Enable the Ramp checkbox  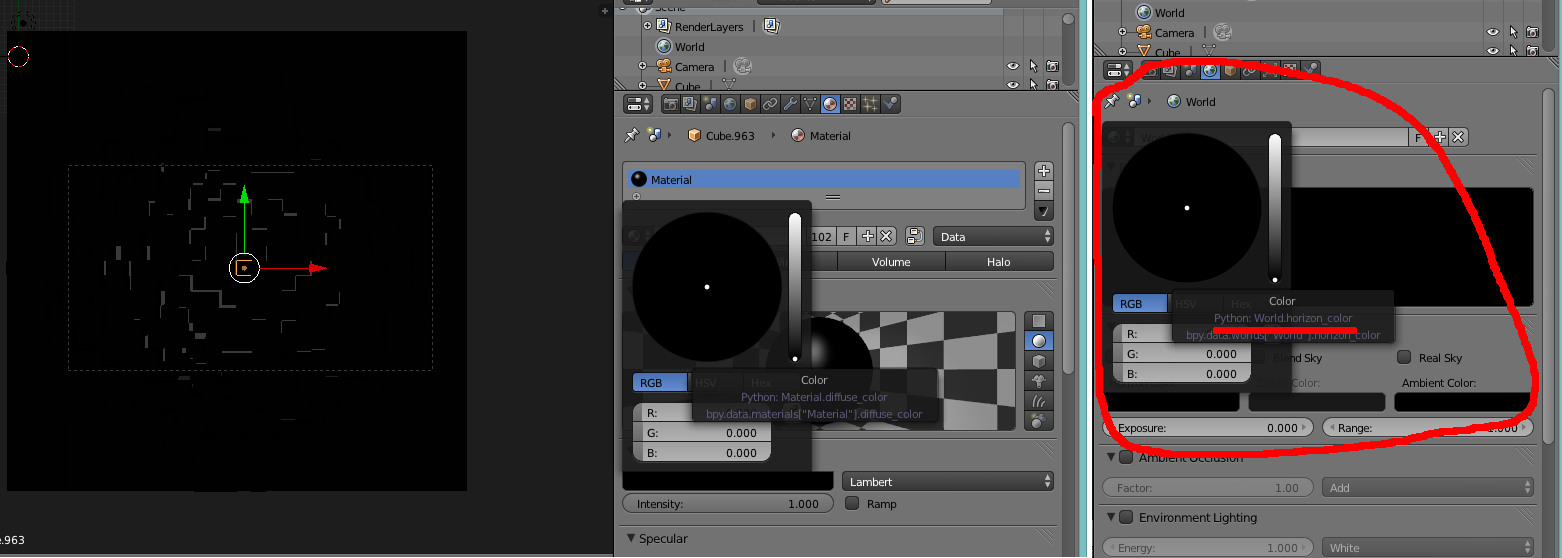point(852,504)
